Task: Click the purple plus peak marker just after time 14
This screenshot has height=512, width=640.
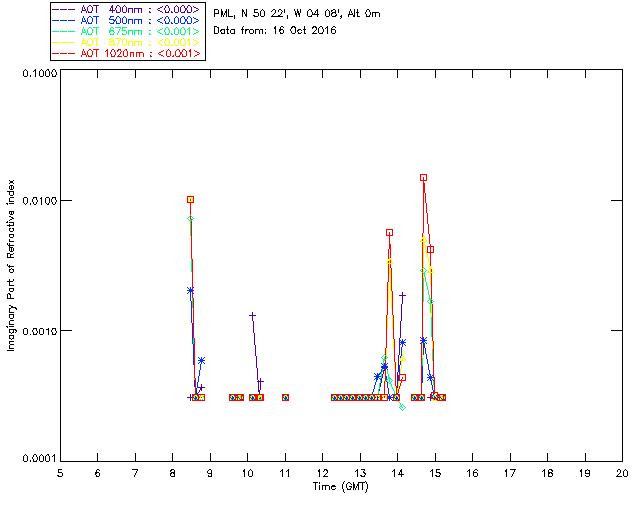Action: (x=402, y=295)
